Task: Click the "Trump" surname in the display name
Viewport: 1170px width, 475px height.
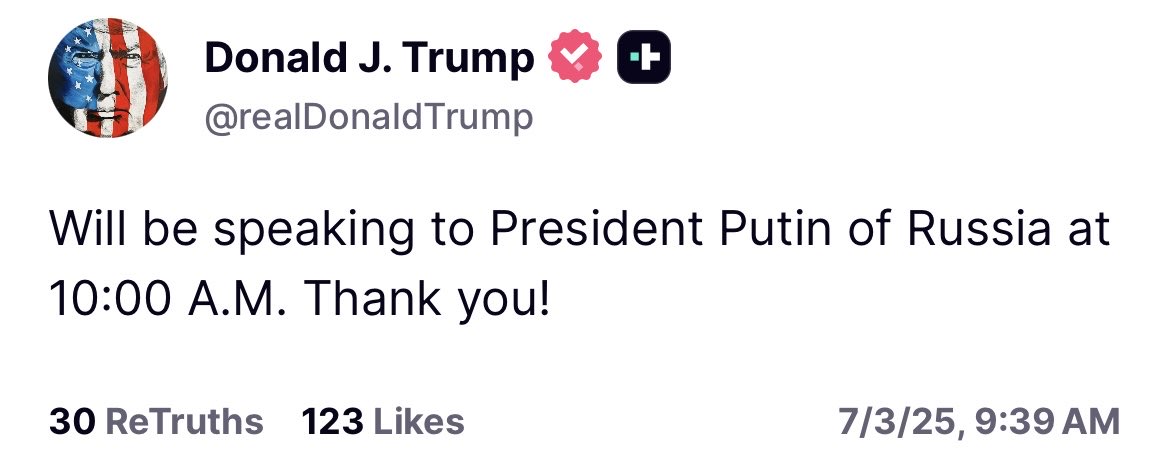Action: tap(472, 60)
